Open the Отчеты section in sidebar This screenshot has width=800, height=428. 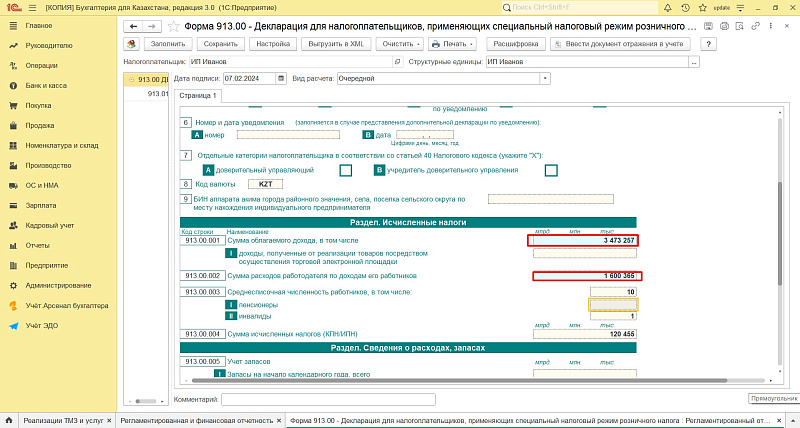point(38,244)
